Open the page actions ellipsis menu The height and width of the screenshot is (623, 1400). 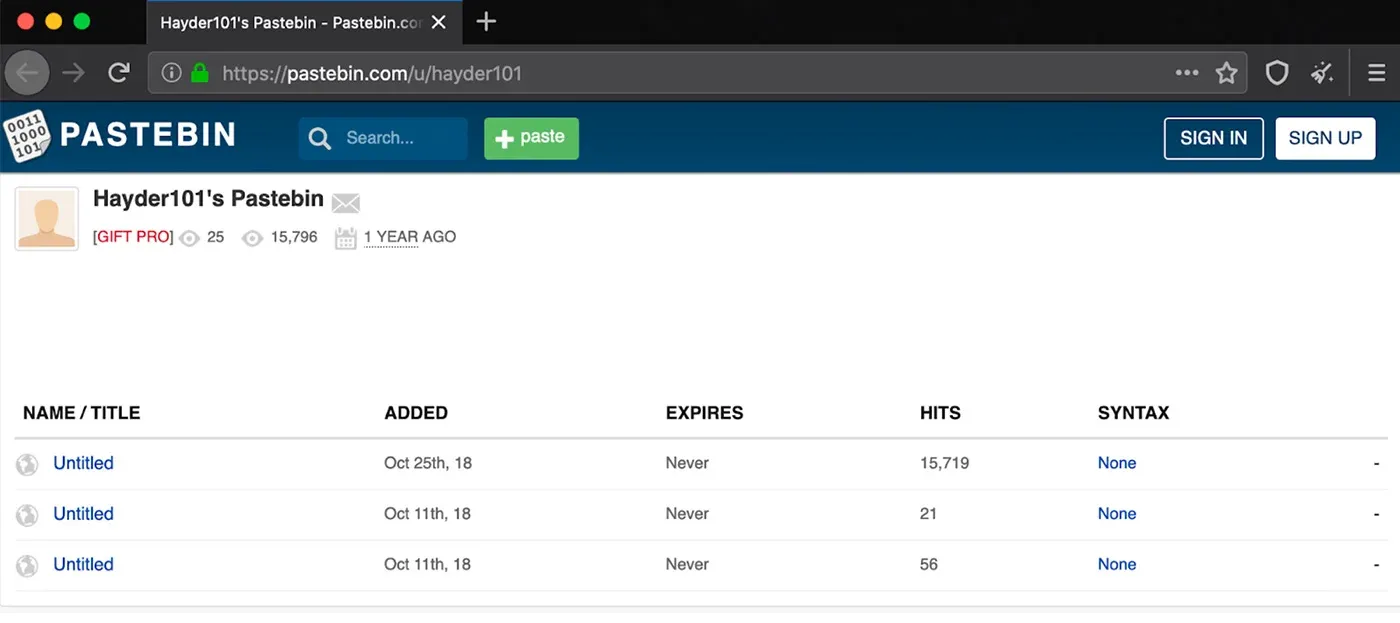pos(1186,72)
